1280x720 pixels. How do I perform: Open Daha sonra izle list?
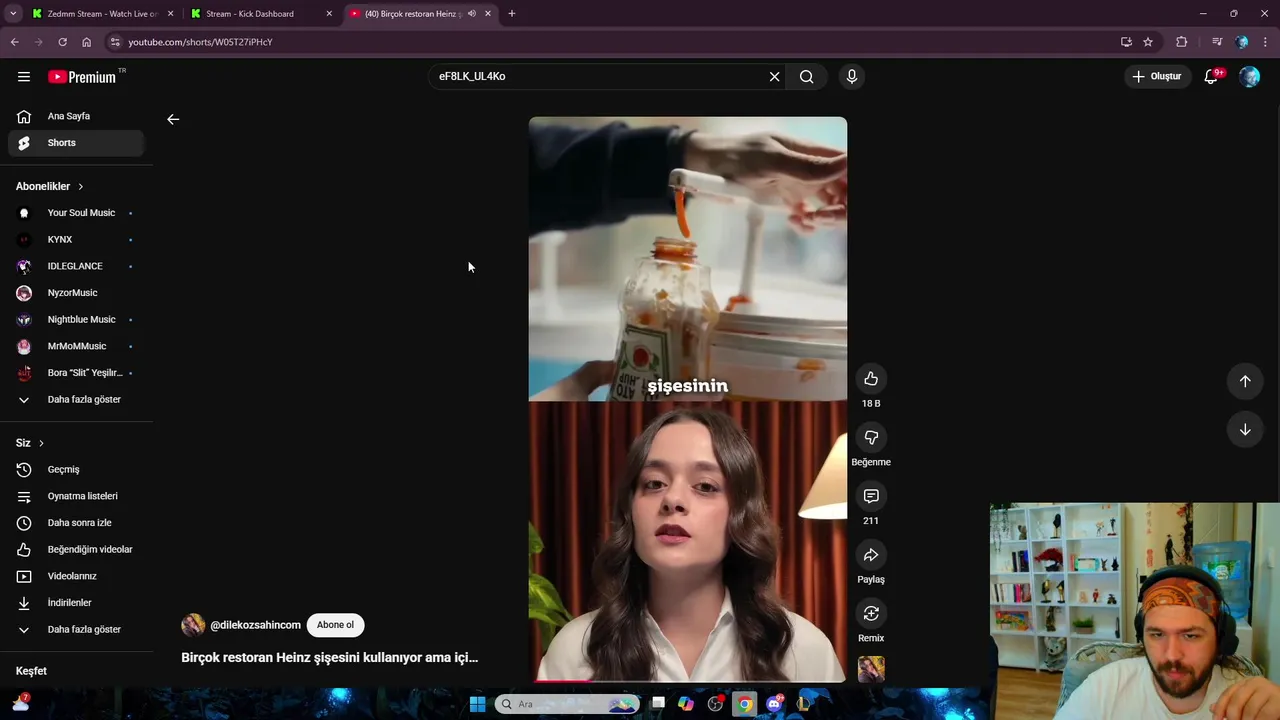[76, 523]
